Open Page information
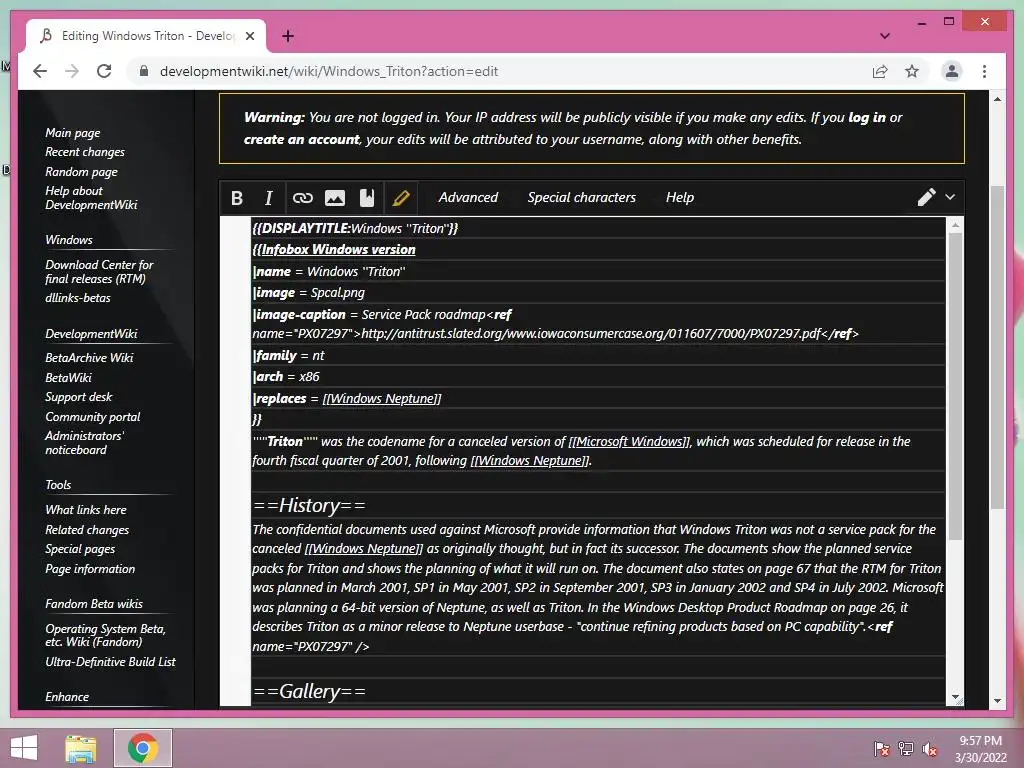Image resolution: width=1024 pixels, height=768 pixels. [x=90, y=569]
